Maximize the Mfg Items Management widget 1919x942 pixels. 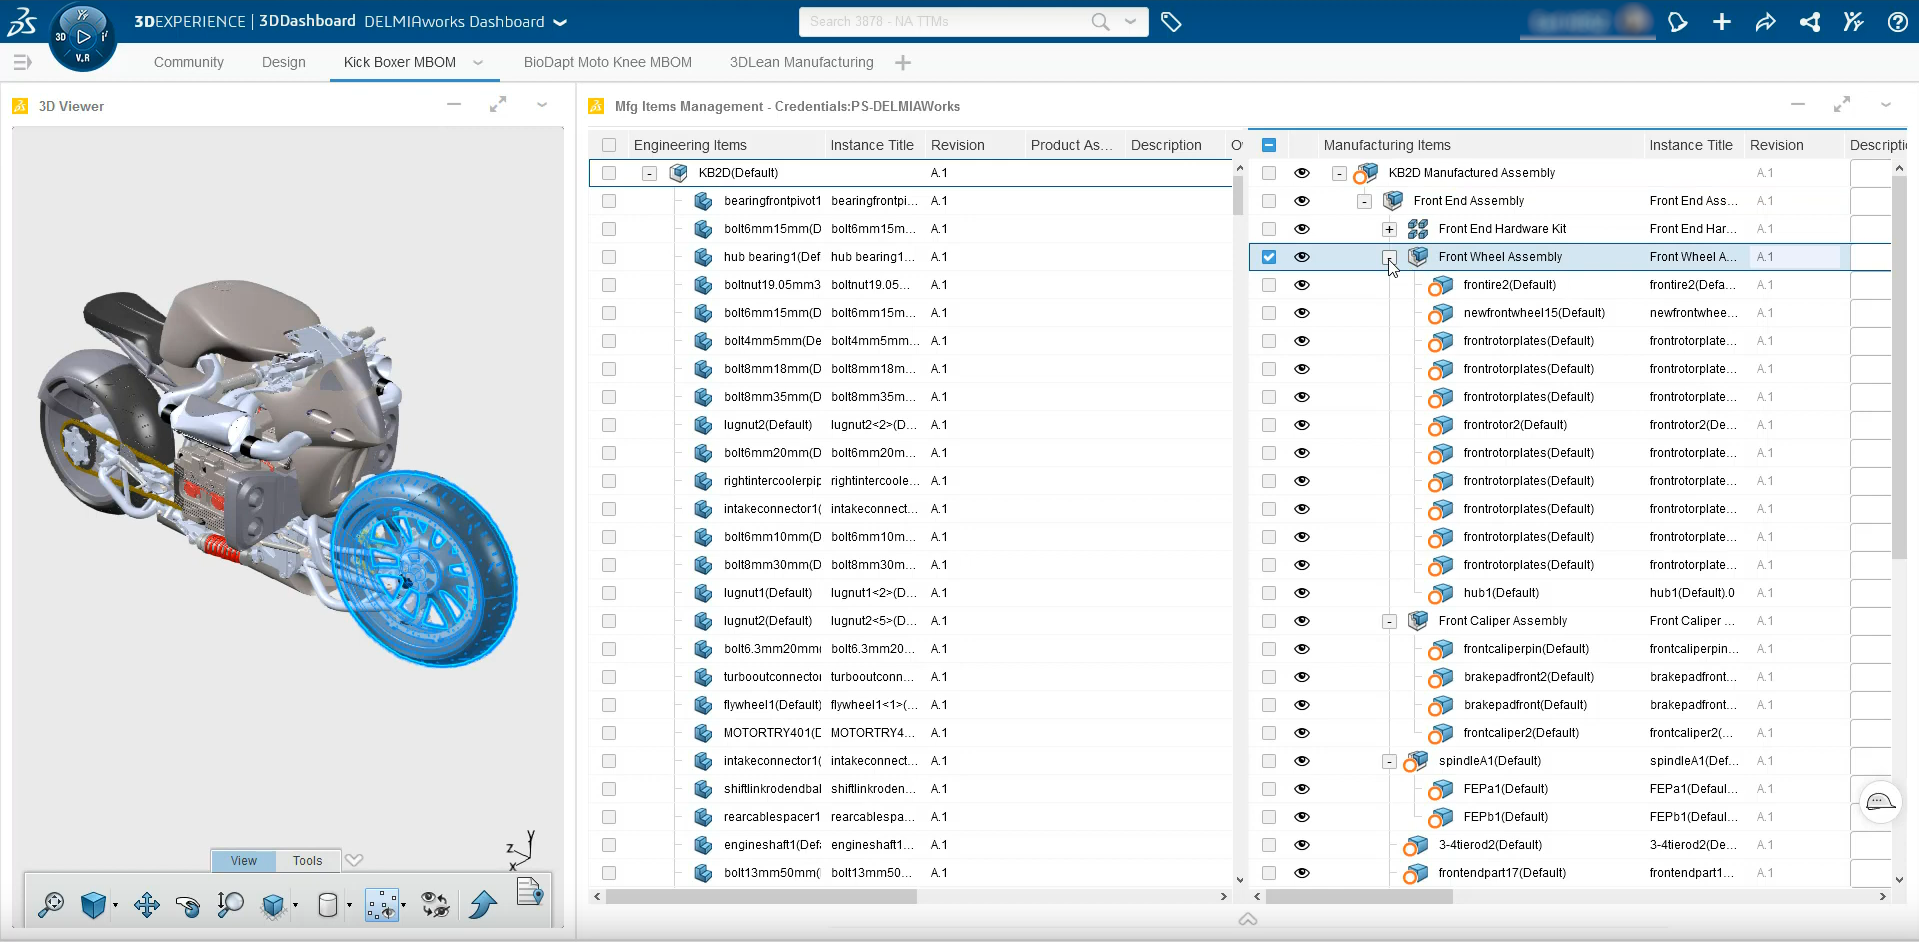coord(1842,104)
